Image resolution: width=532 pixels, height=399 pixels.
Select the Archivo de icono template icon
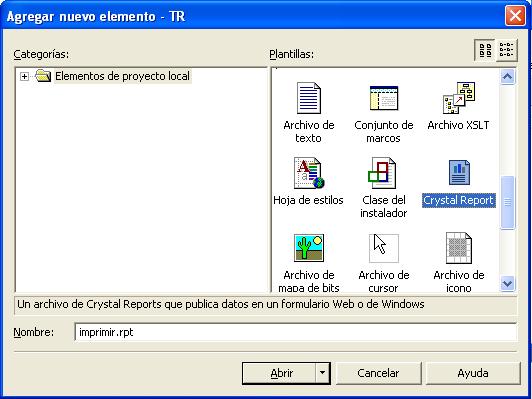pyautogui.click(x=459, y=248)
